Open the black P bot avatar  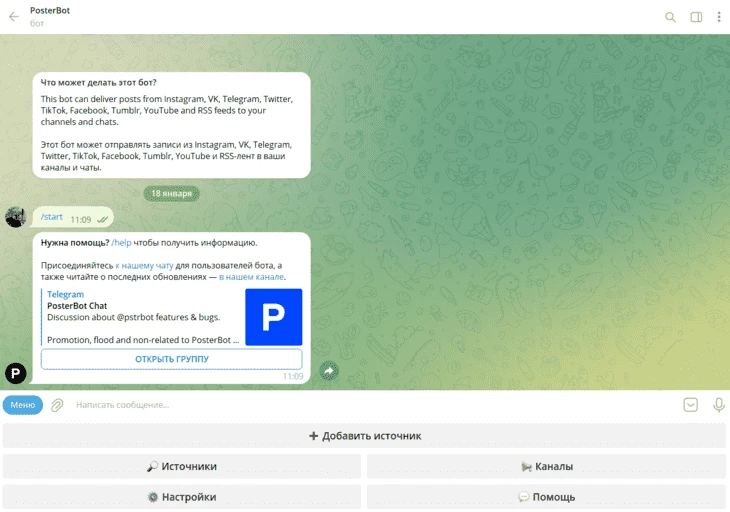15,373
